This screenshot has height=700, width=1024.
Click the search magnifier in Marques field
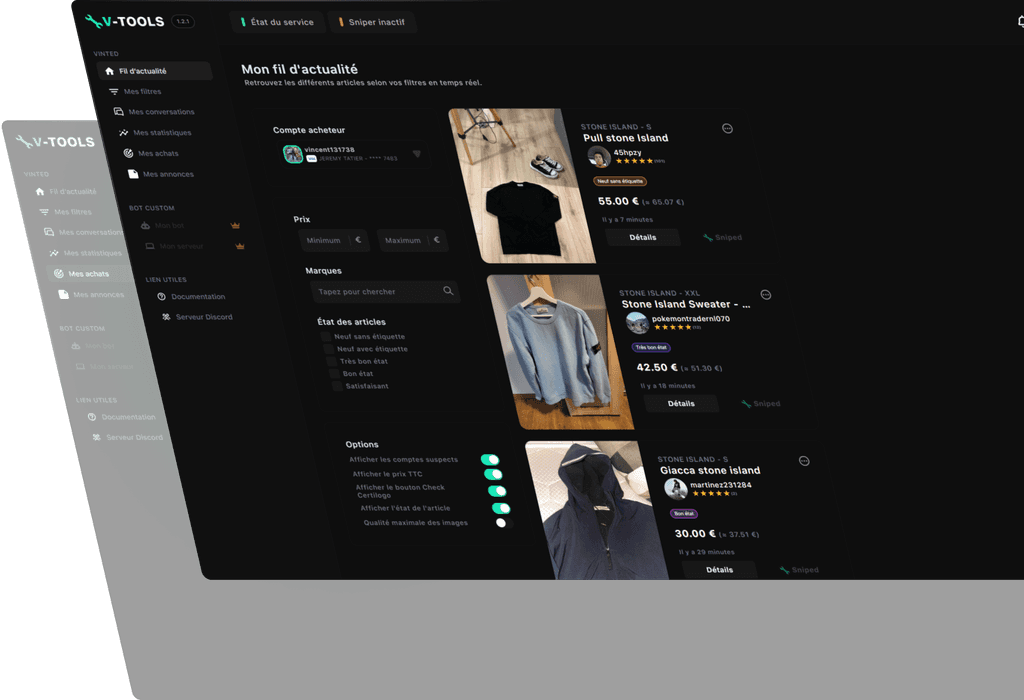pyautogui.click(x=448, y=291)
